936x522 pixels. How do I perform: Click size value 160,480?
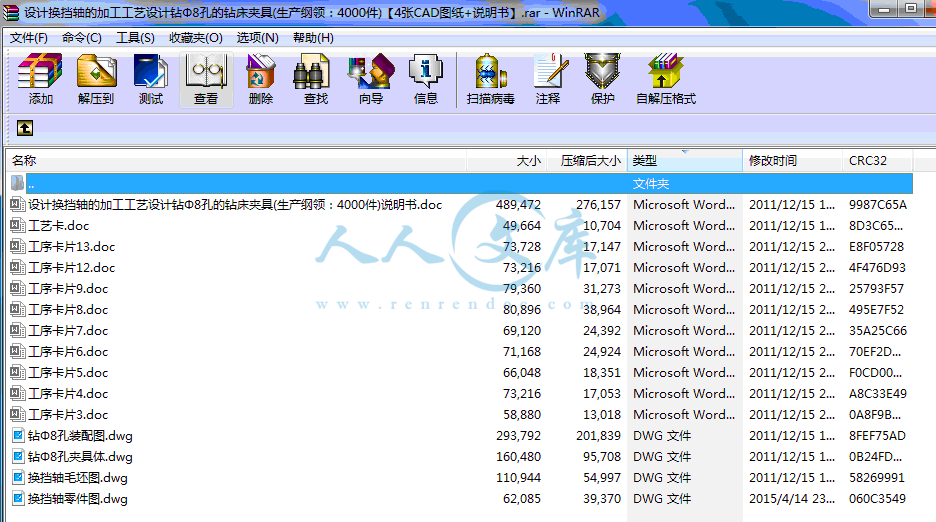518,456
